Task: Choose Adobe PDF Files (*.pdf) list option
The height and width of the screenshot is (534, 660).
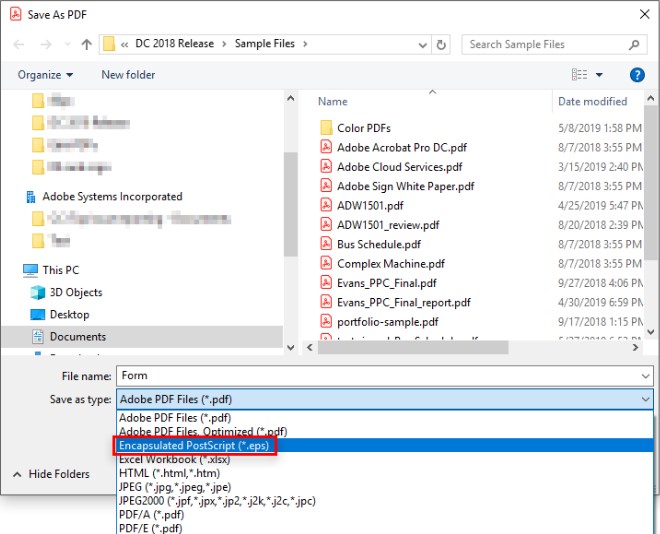Action: [385, 418]
